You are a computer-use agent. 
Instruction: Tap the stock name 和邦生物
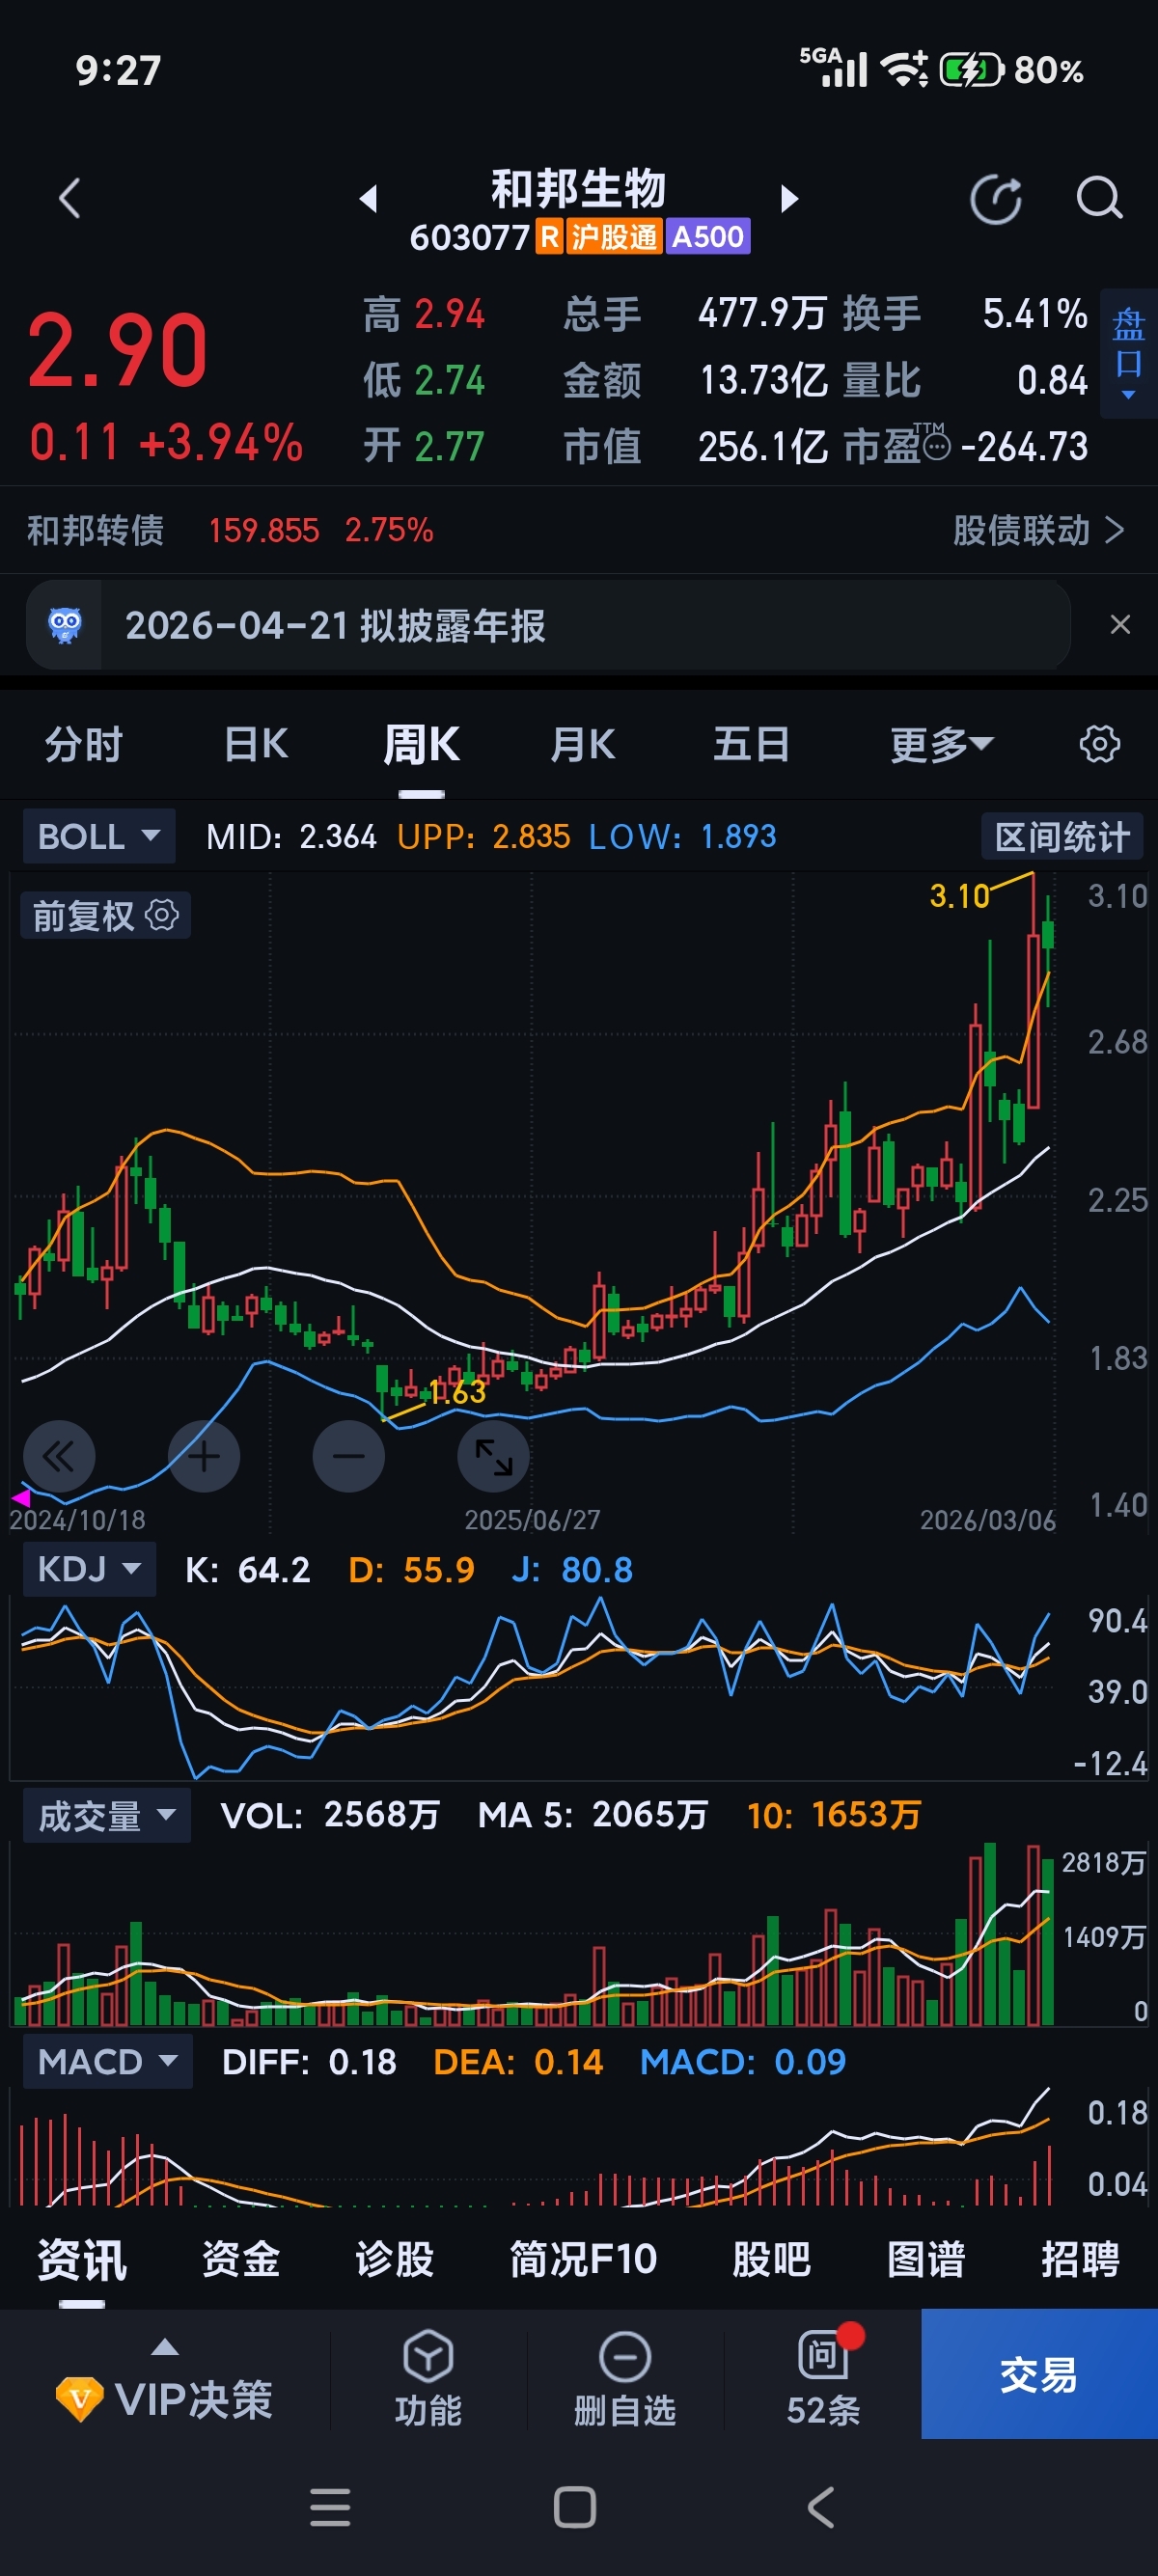578,188
